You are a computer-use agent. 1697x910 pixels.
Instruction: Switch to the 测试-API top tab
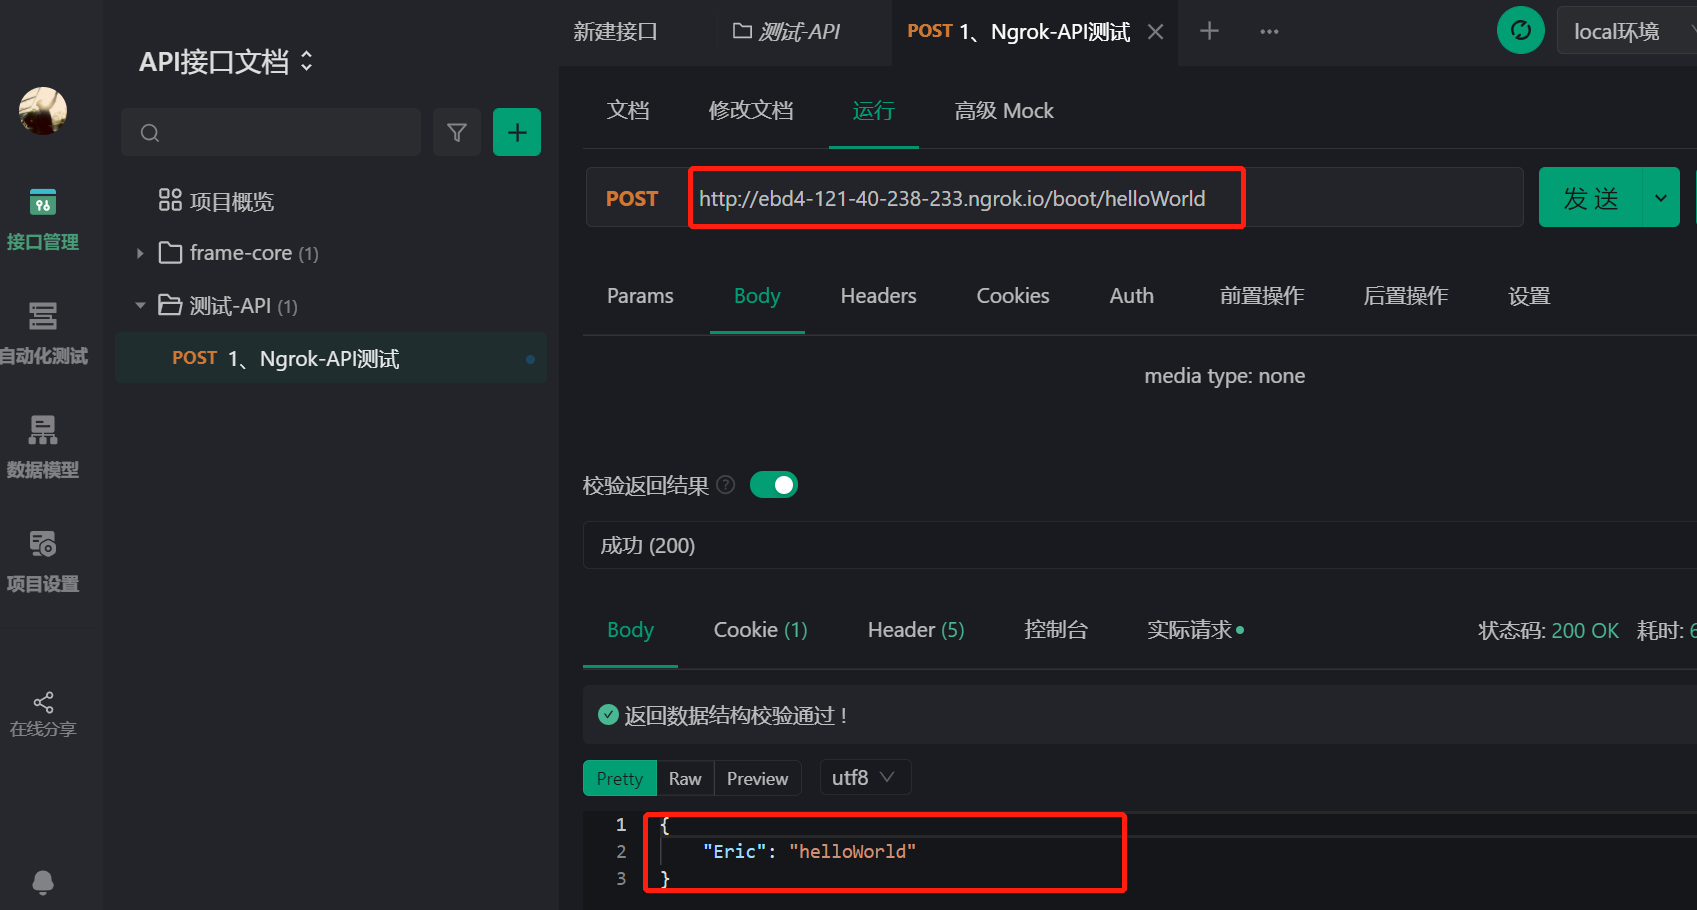[x=787, y=32]
